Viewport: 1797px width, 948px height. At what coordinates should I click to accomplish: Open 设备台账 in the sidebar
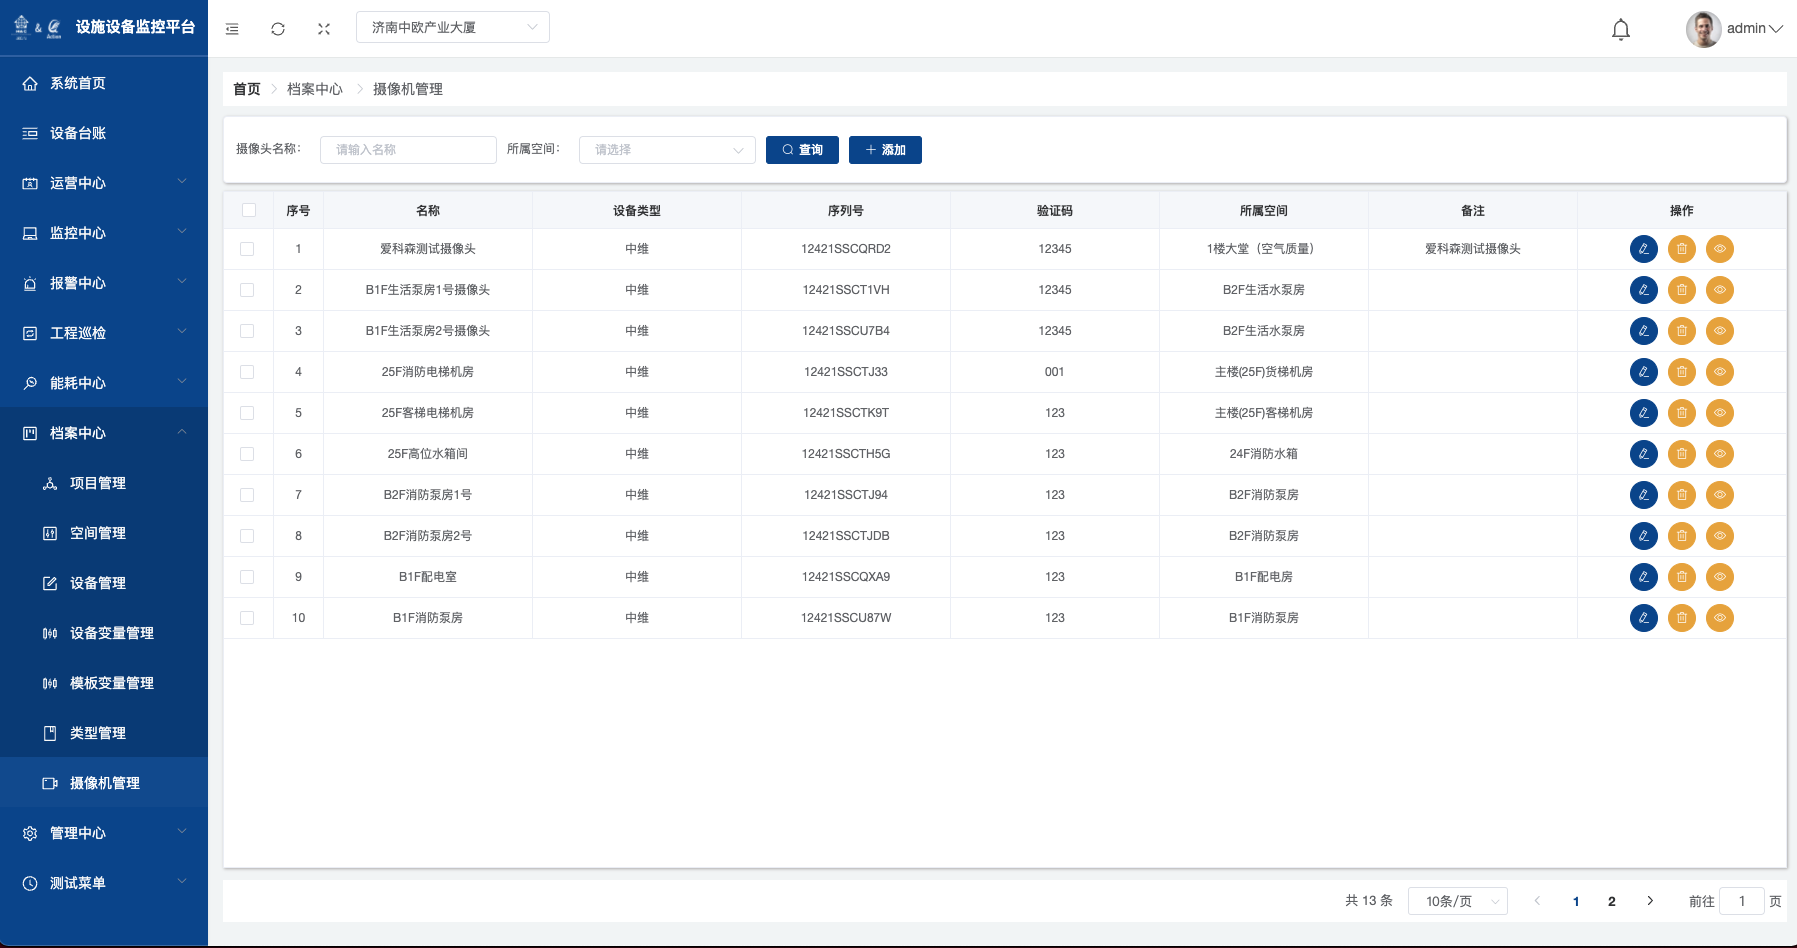[x=78, y=133]
